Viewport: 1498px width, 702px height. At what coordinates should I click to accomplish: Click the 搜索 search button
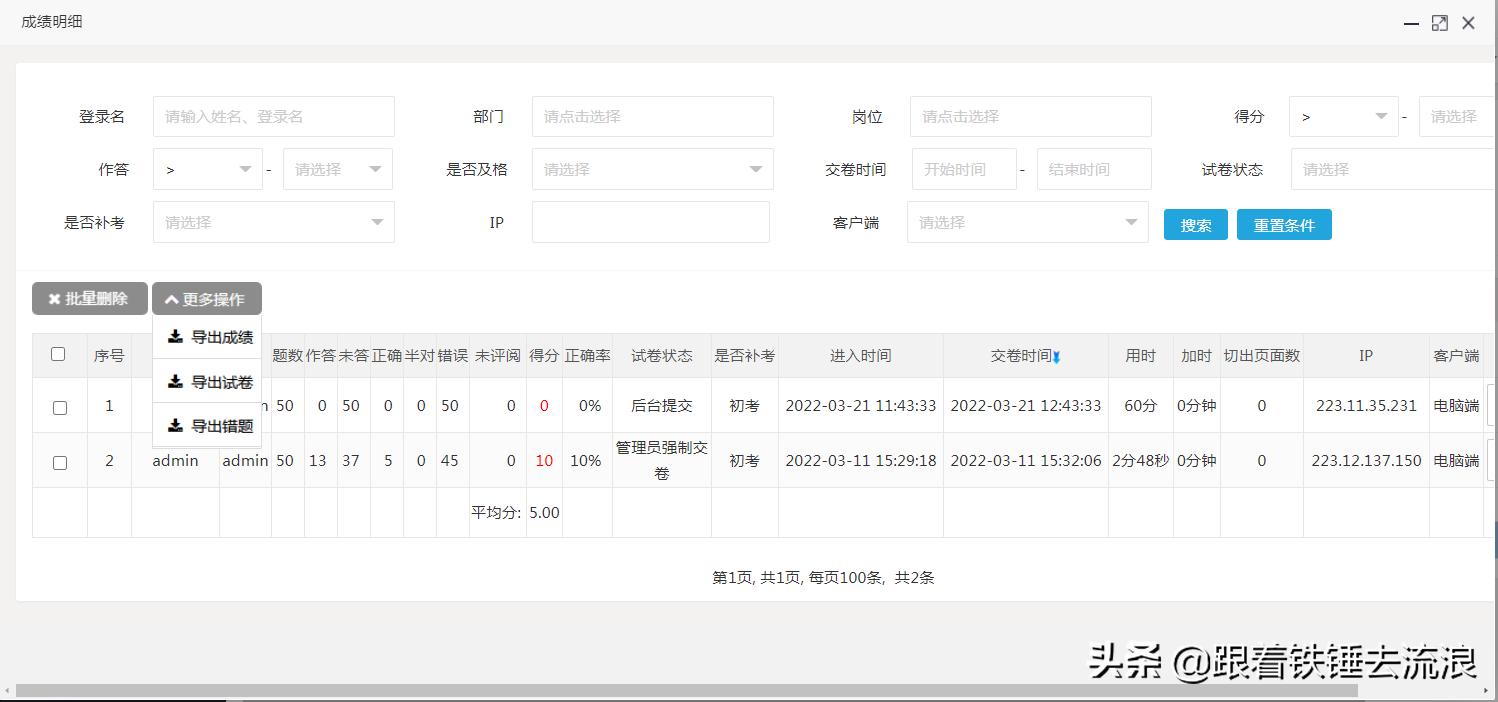(x=1195, y=224)
